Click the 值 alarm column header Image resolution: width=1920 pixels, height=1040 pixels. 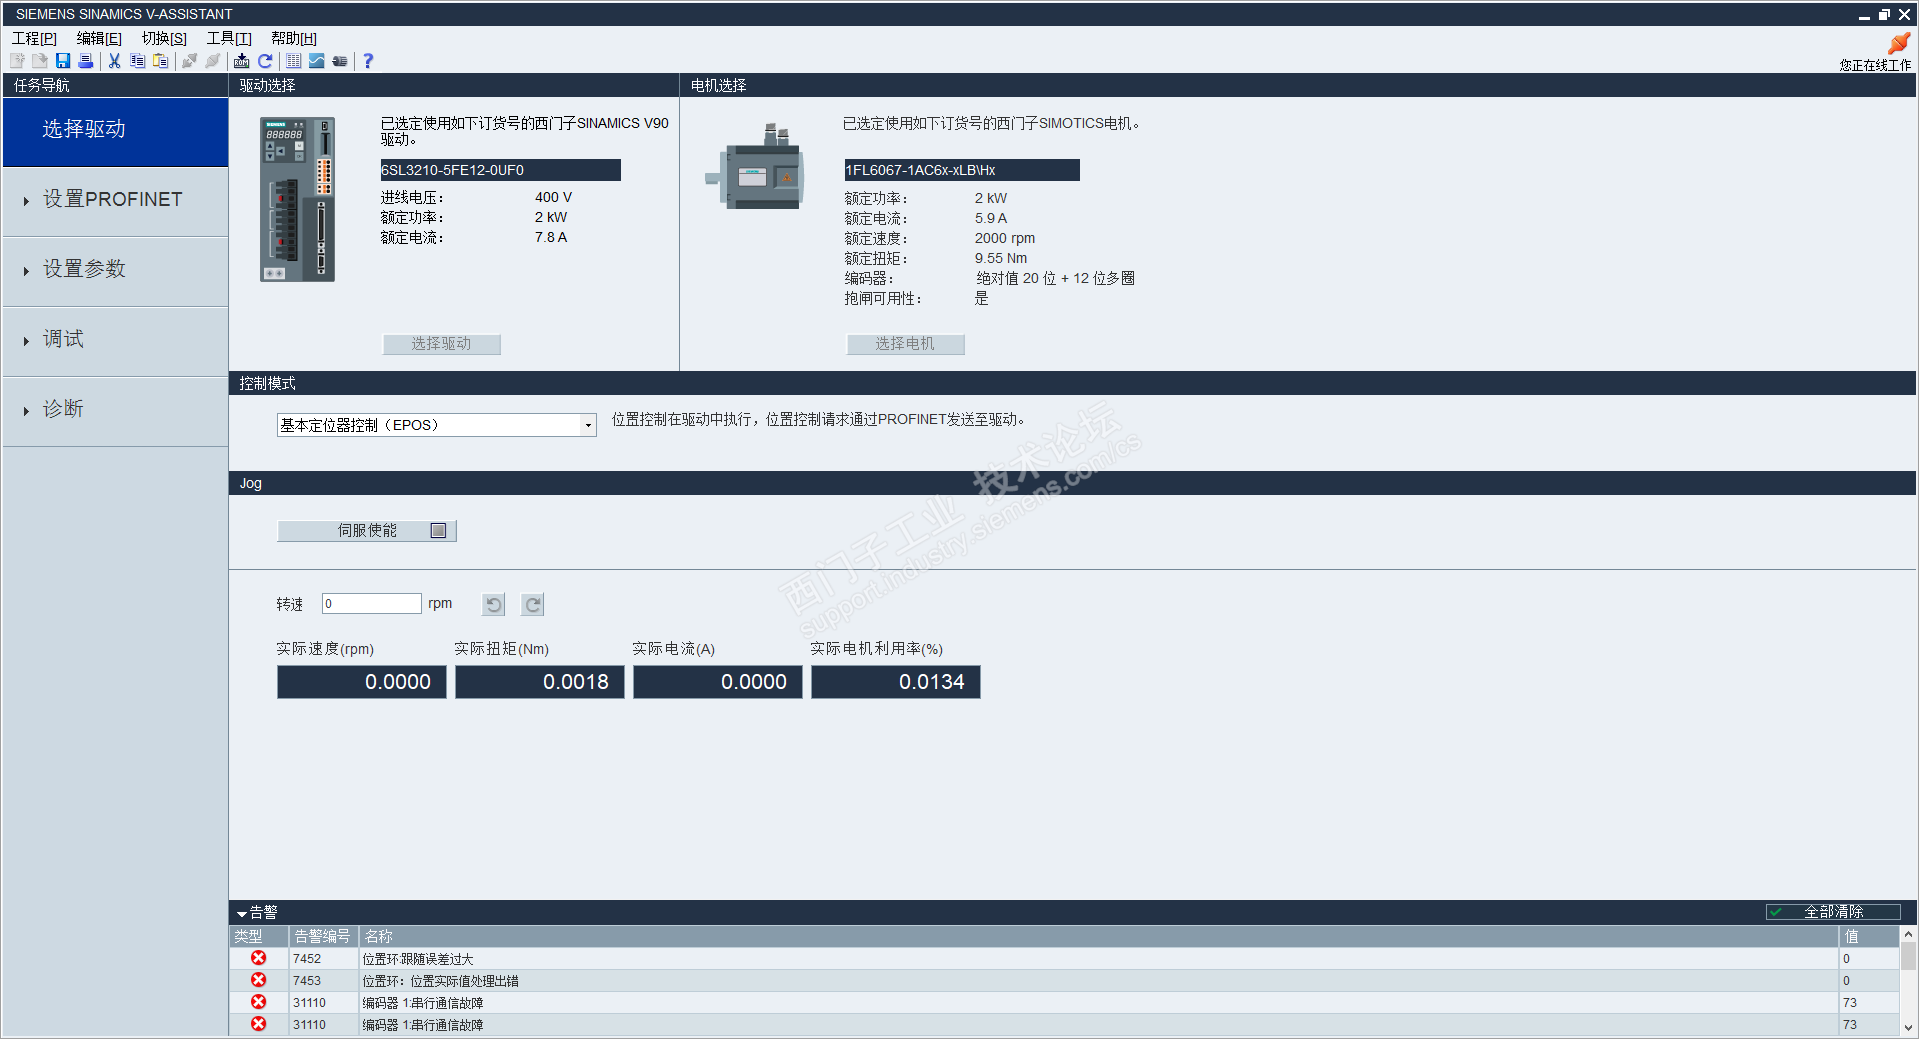[1868, 936]
